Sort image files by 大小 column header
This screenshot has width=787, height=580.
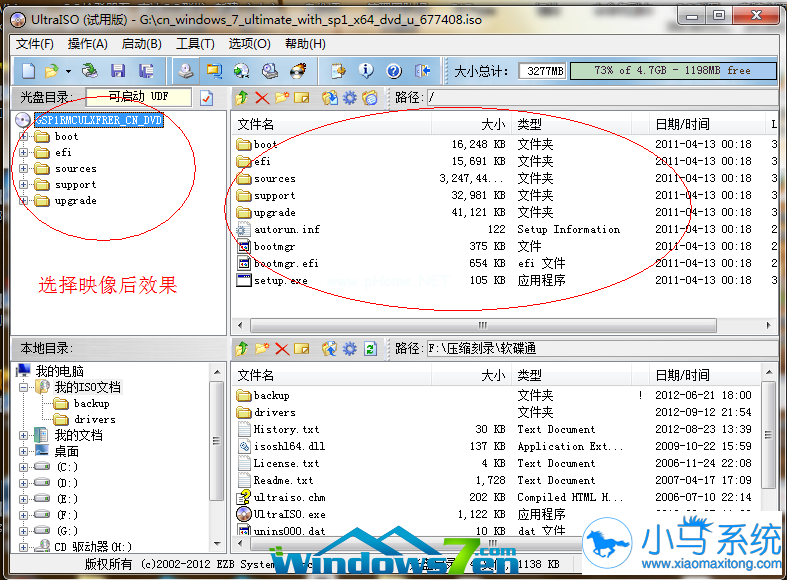pyautogui.click(x=471, y=124)
